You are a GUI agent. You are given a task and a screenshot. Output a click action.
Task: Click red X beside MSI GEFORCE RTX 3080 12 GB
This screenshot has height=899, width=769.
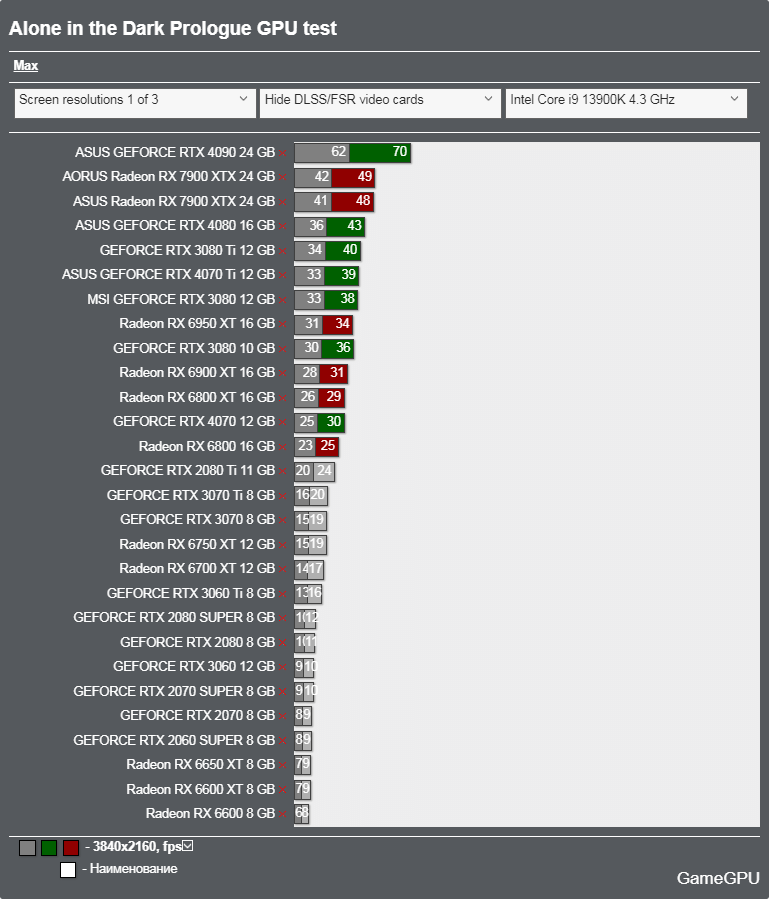click(x=283, y=300)
